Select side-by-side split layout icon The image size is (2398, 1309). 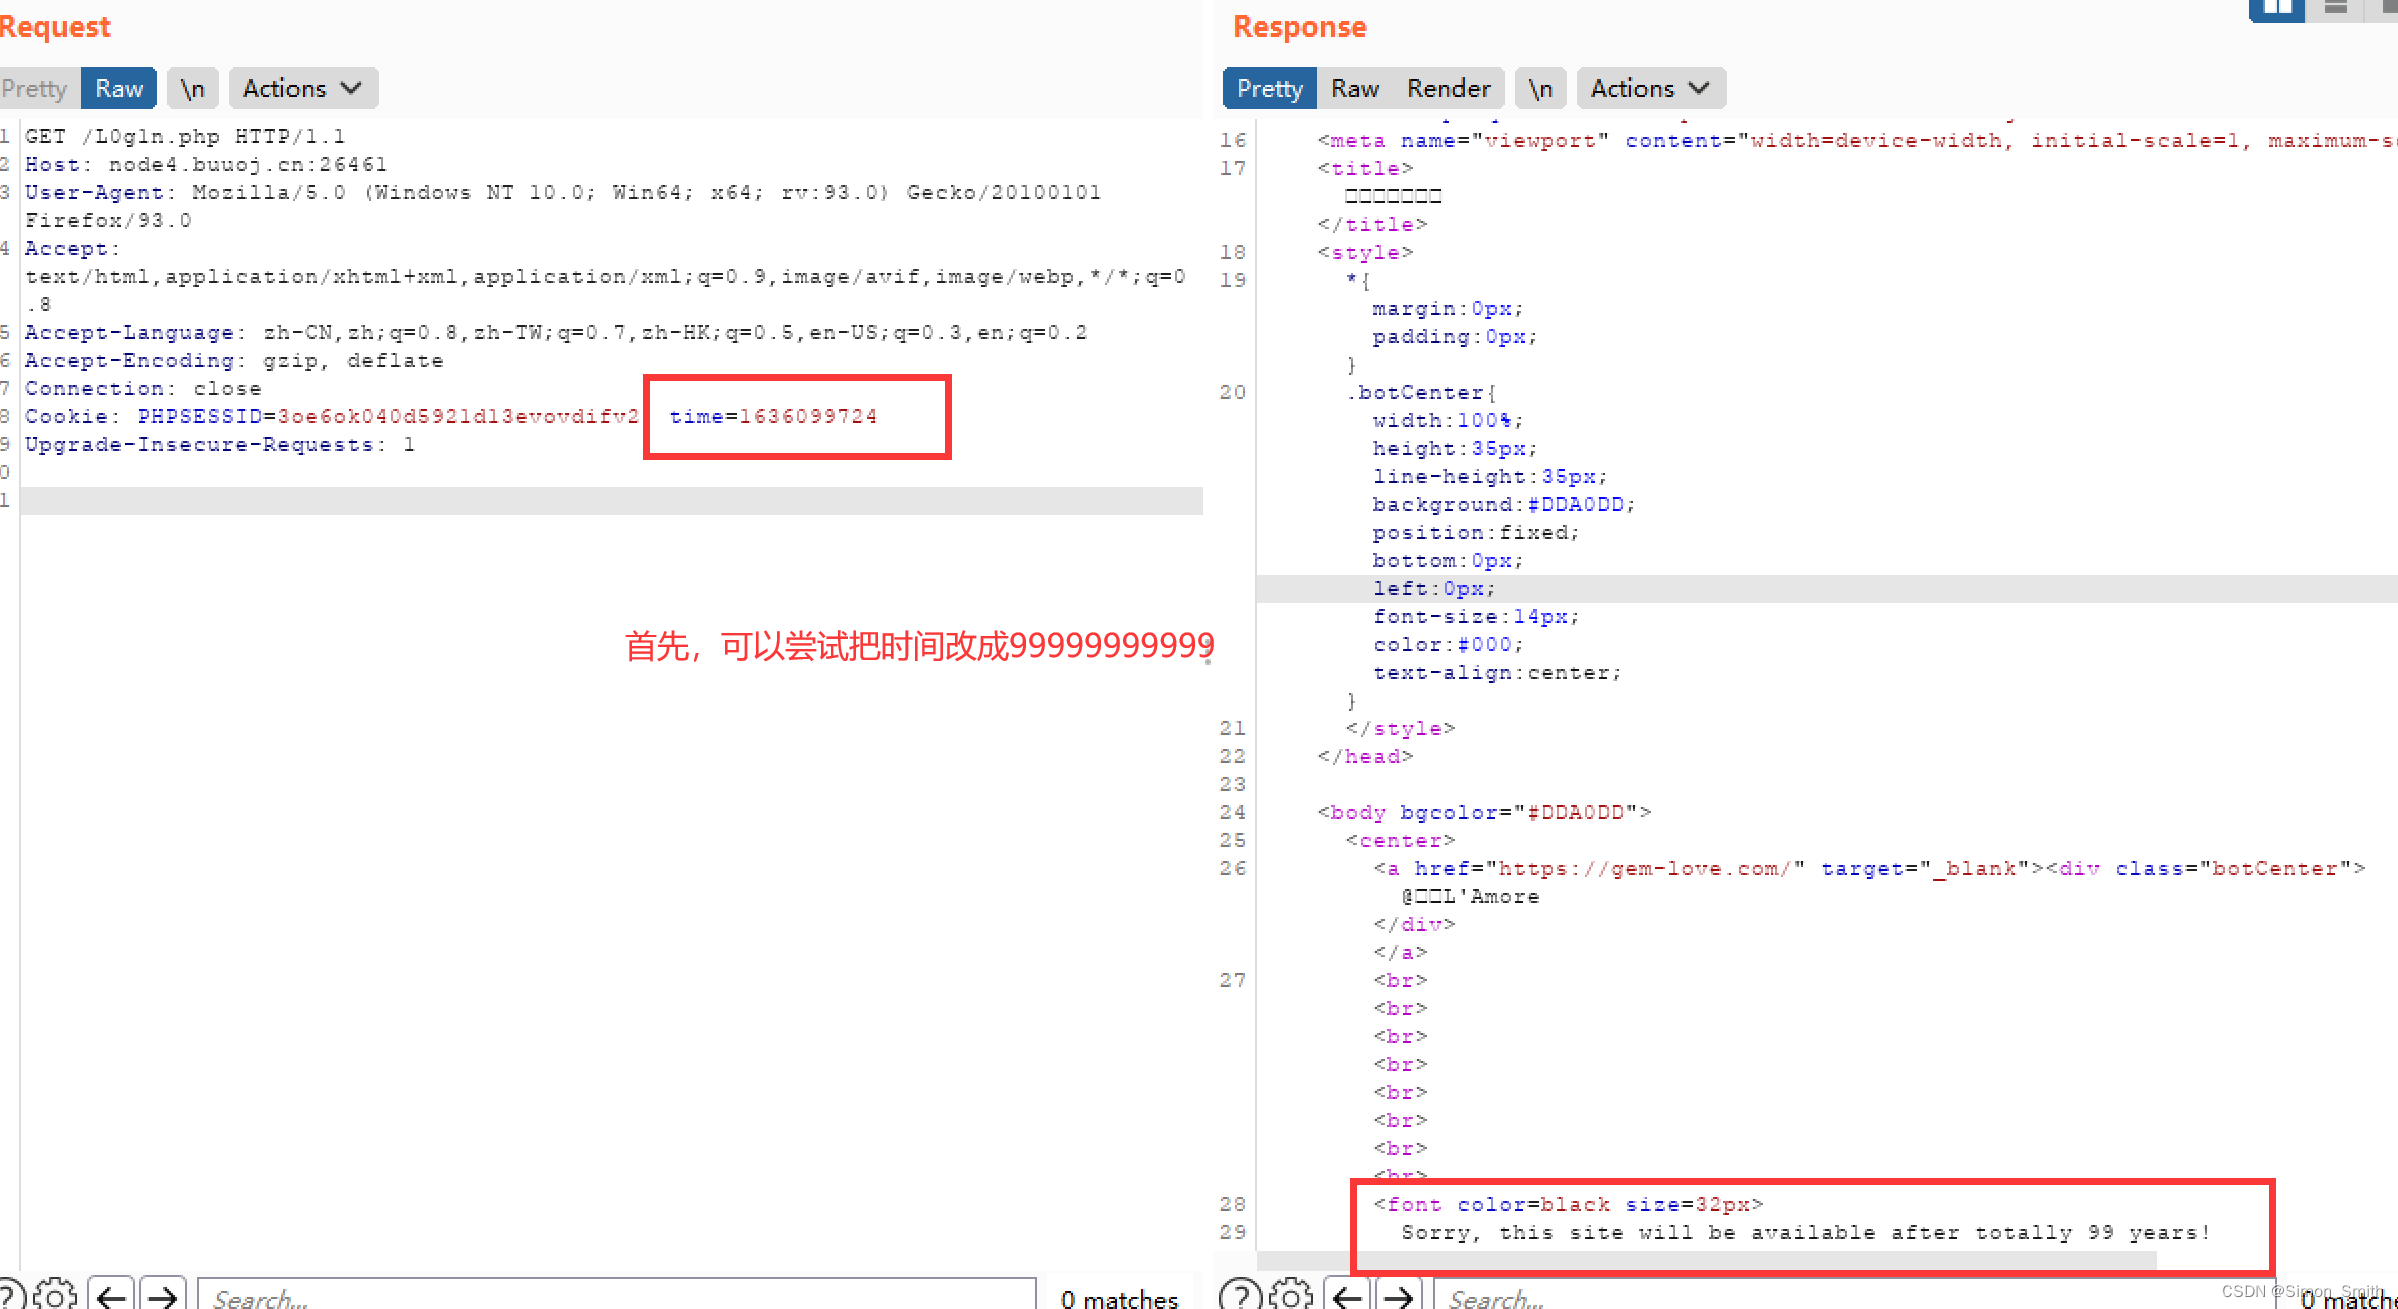pyautogui.click(x=2277, y=8)
